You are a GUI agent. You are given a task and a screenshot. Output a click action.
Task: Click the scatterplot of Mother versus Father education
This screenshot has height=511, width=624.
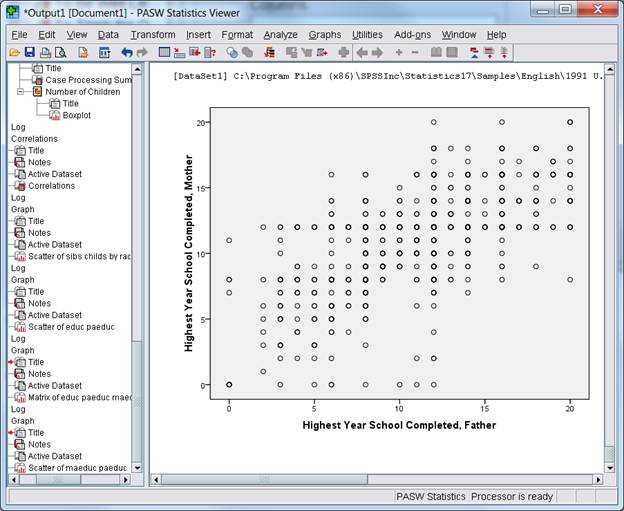[400, 253]
